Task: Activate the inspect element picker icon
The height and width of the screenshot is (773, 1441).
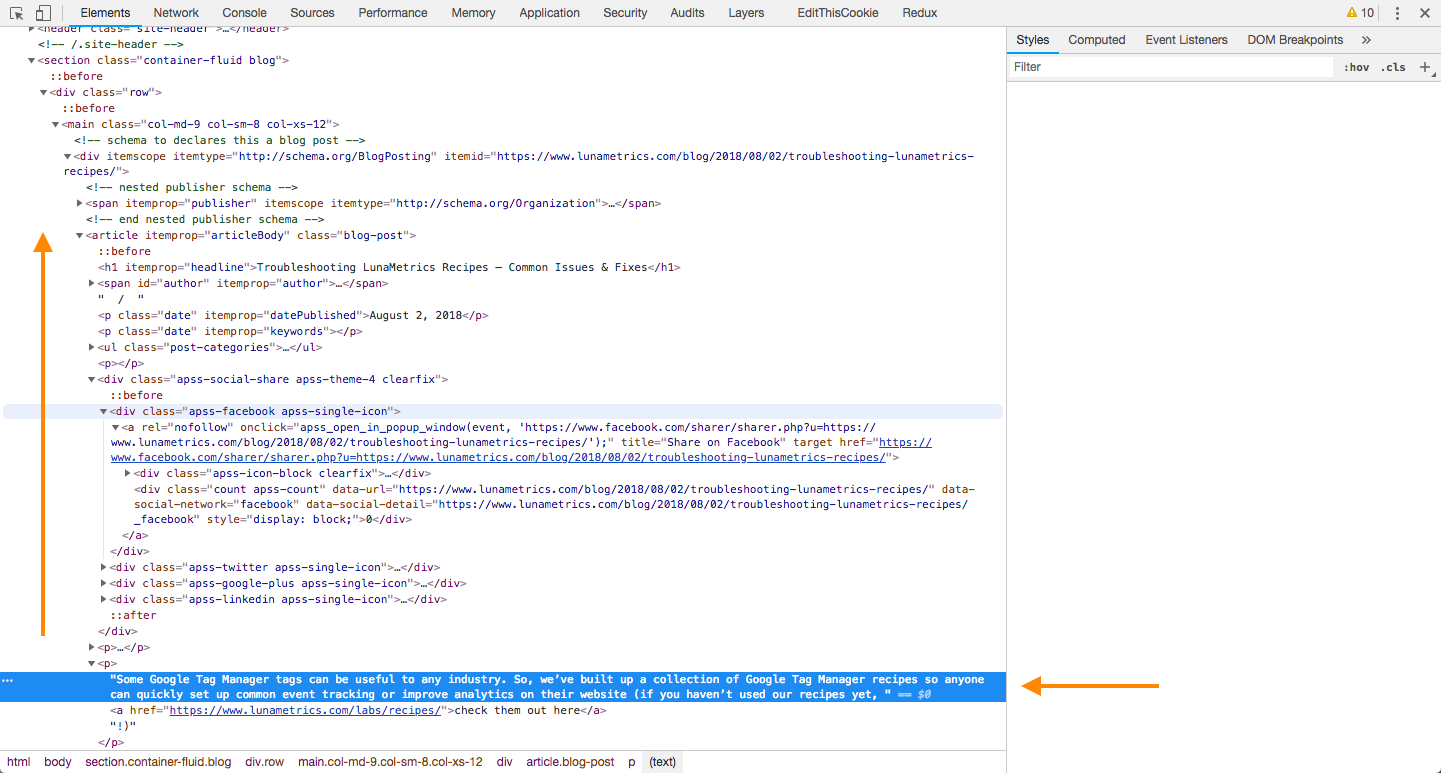Action: [x=17, y=13]
